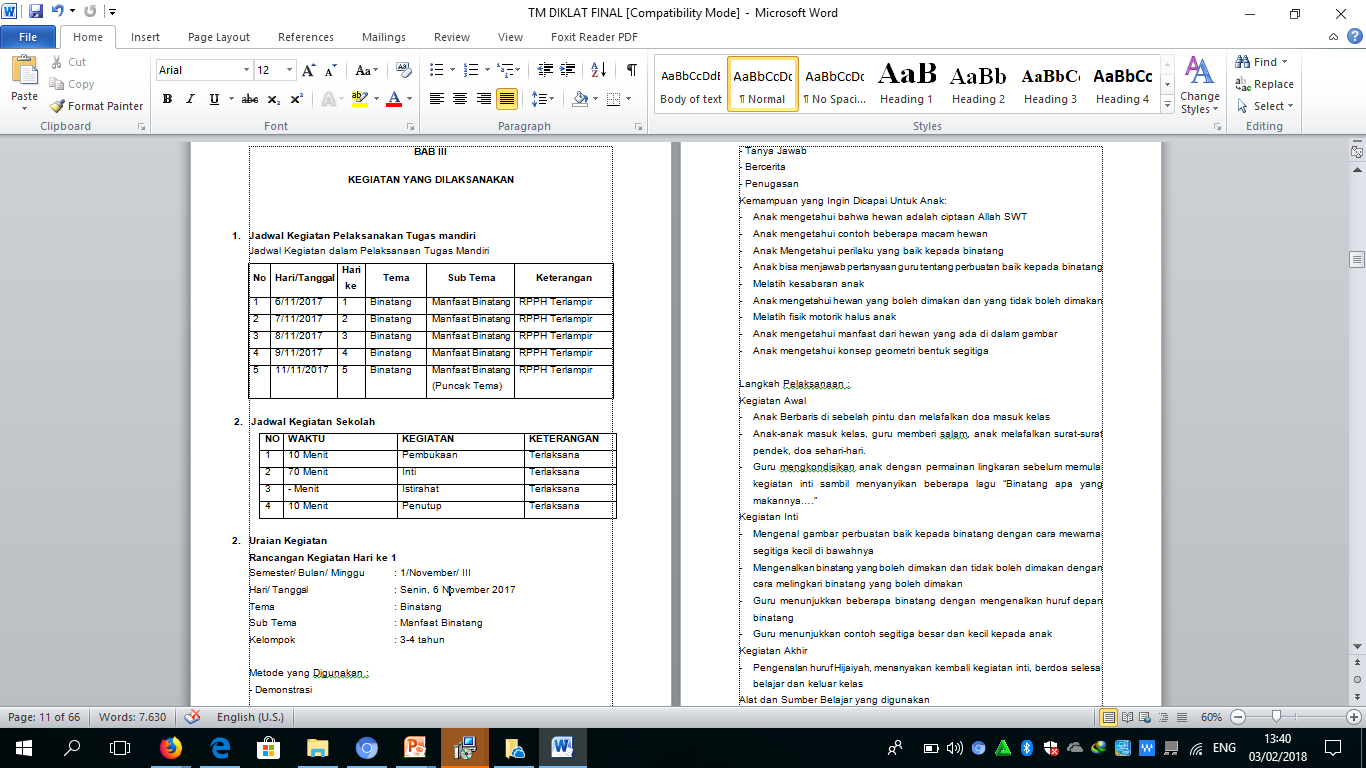This screenshot has height=768, width=1366.
Task: Click the Words: 7.630 count
Action: coord(133,717)
